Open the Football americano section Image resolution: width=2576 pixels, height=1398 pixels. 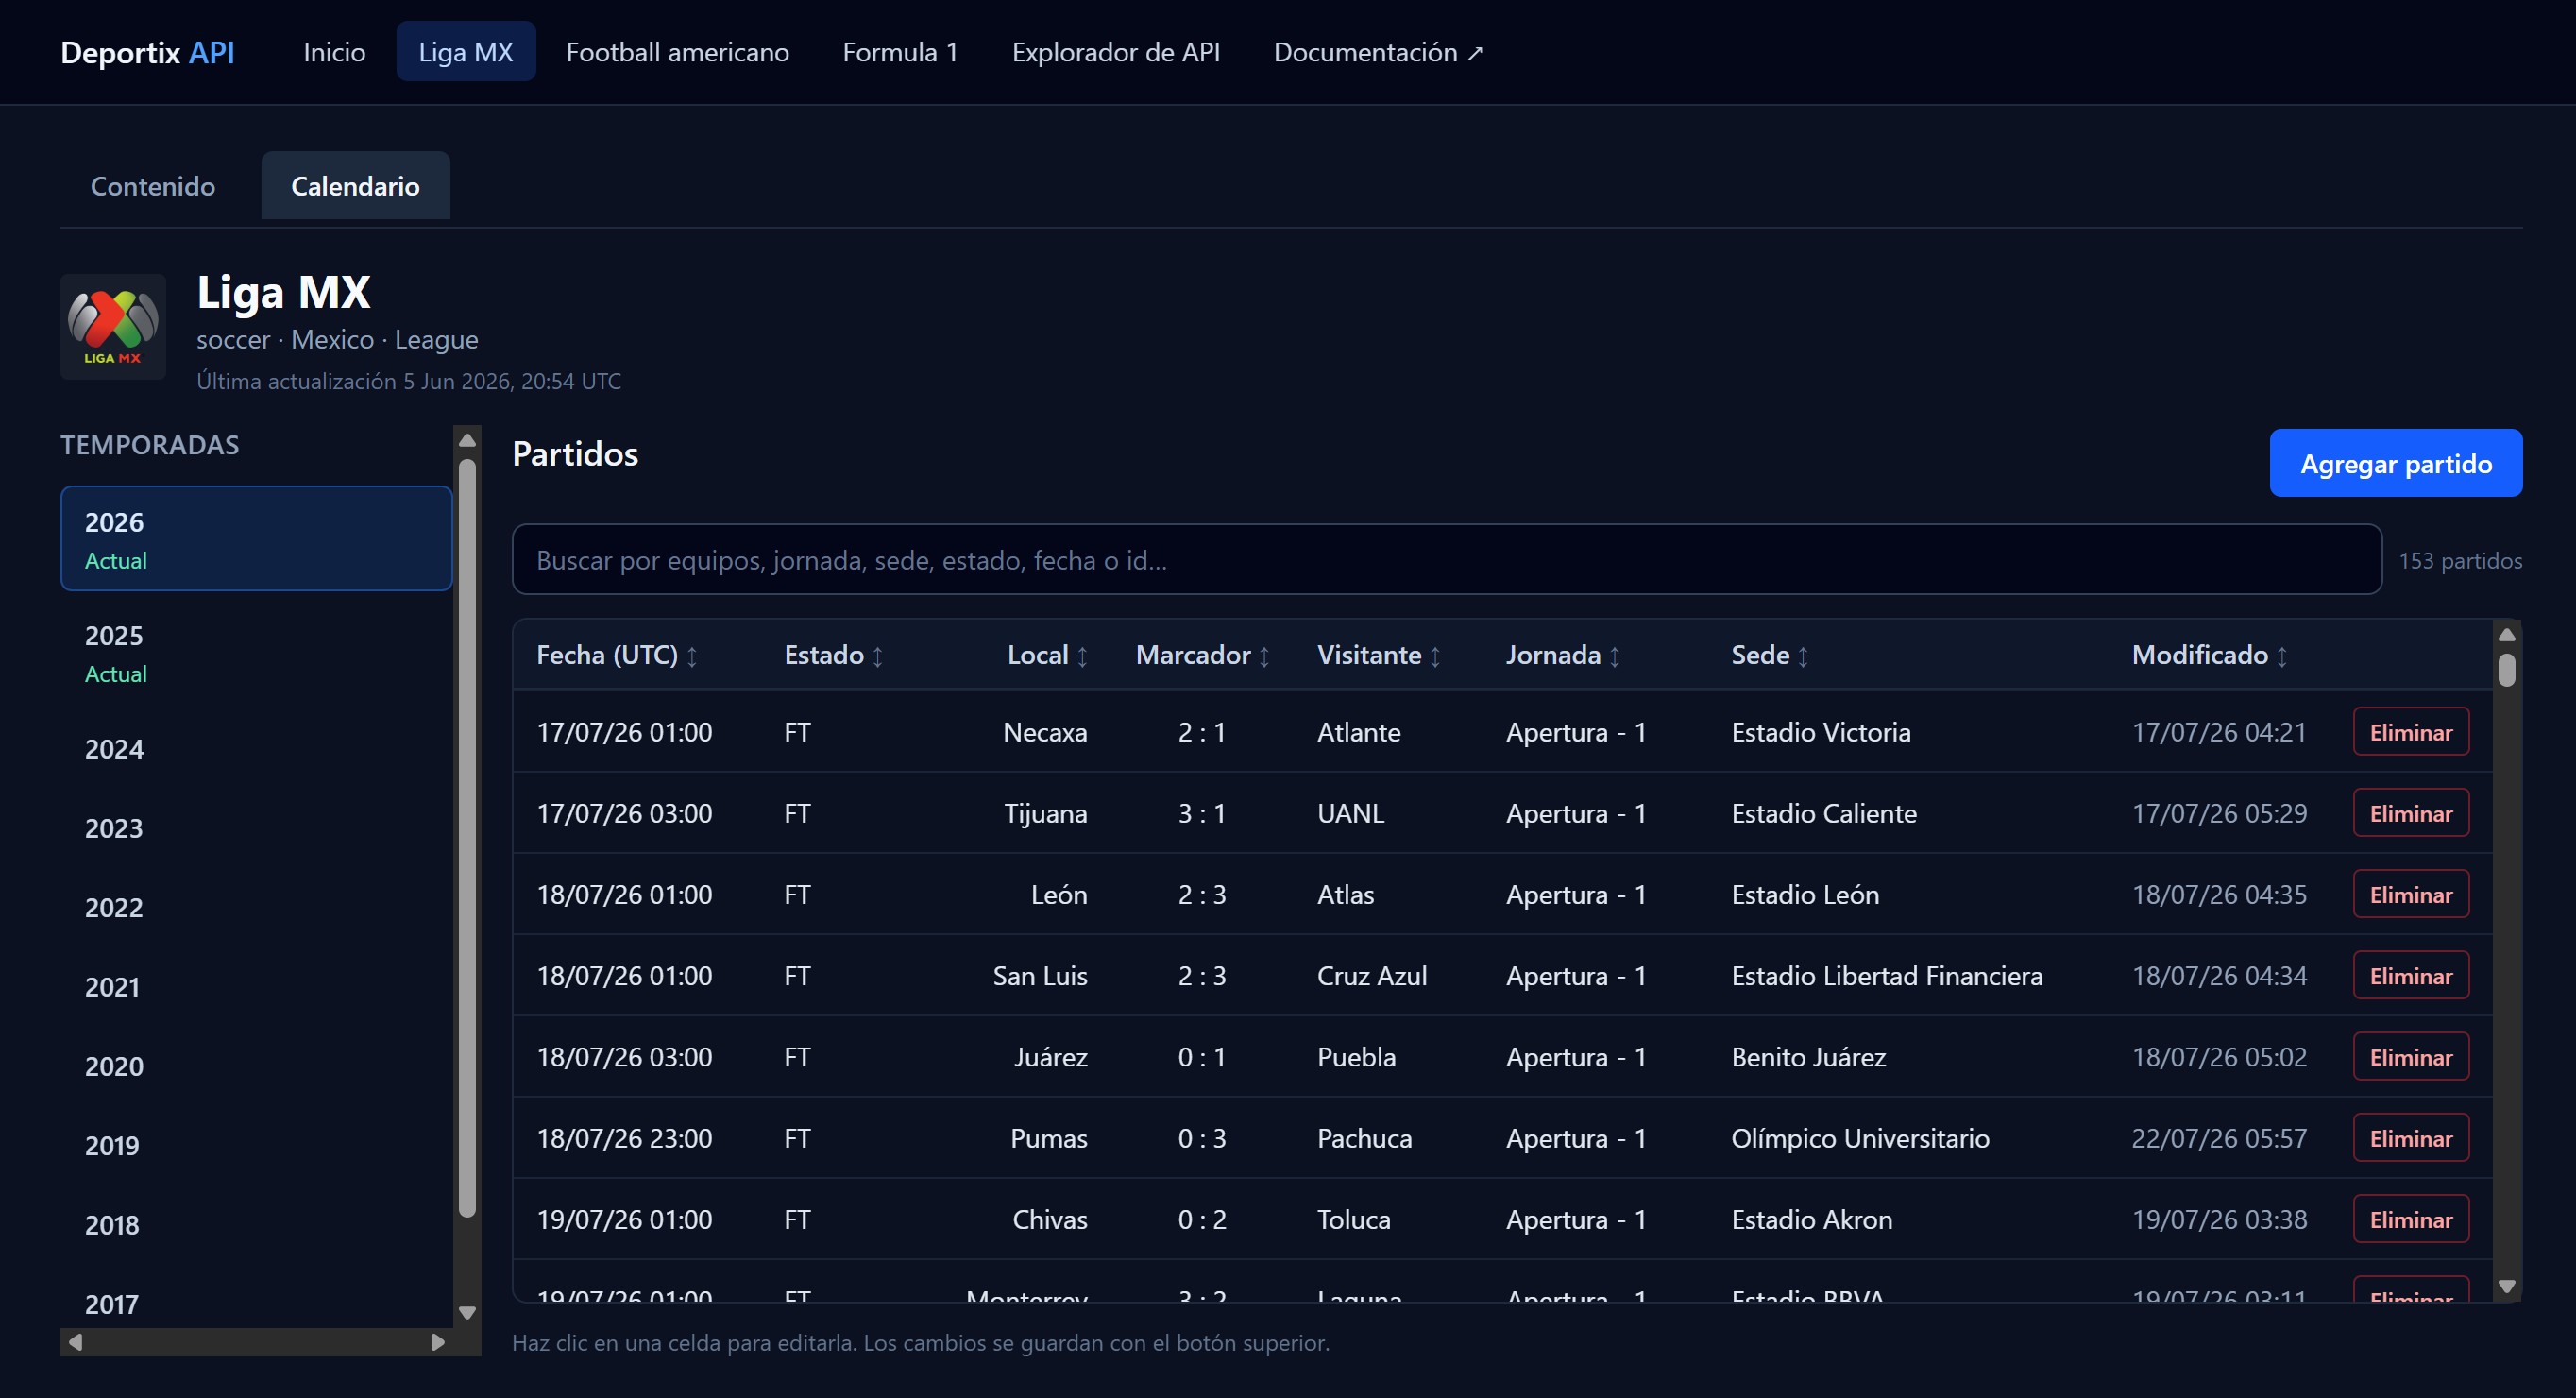677,52
